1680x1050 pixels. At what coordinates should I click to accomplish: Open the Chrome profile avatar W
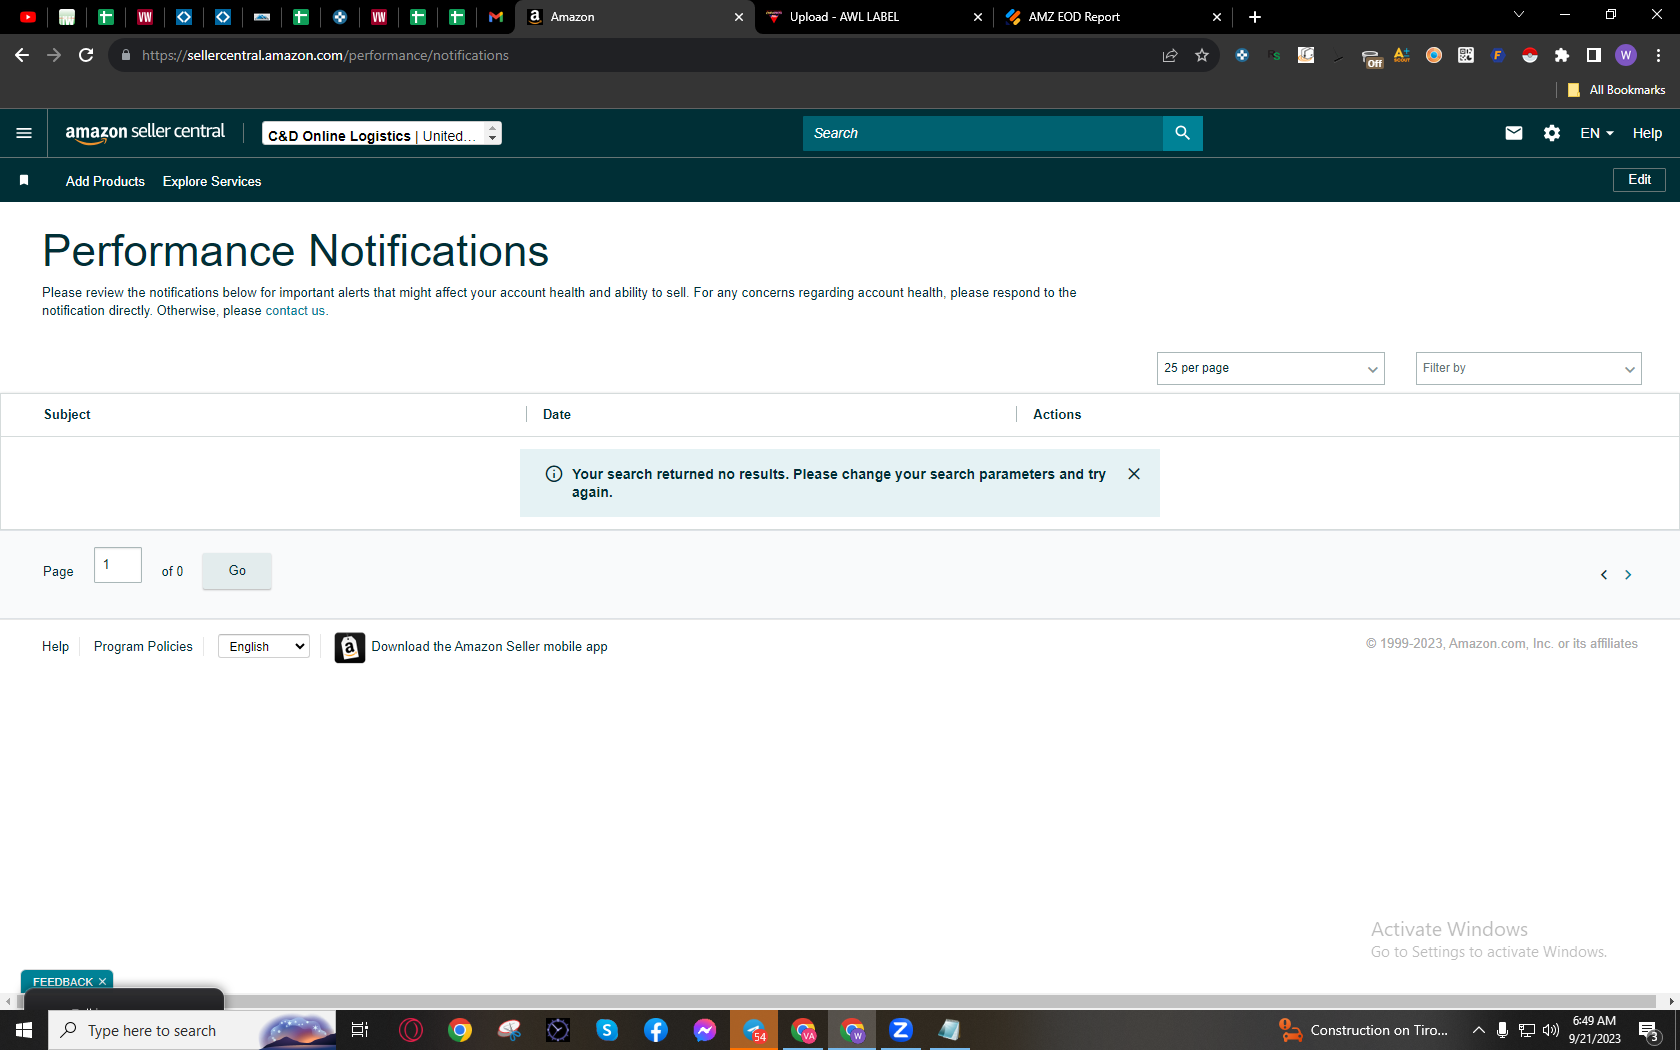coord(1626,55)
